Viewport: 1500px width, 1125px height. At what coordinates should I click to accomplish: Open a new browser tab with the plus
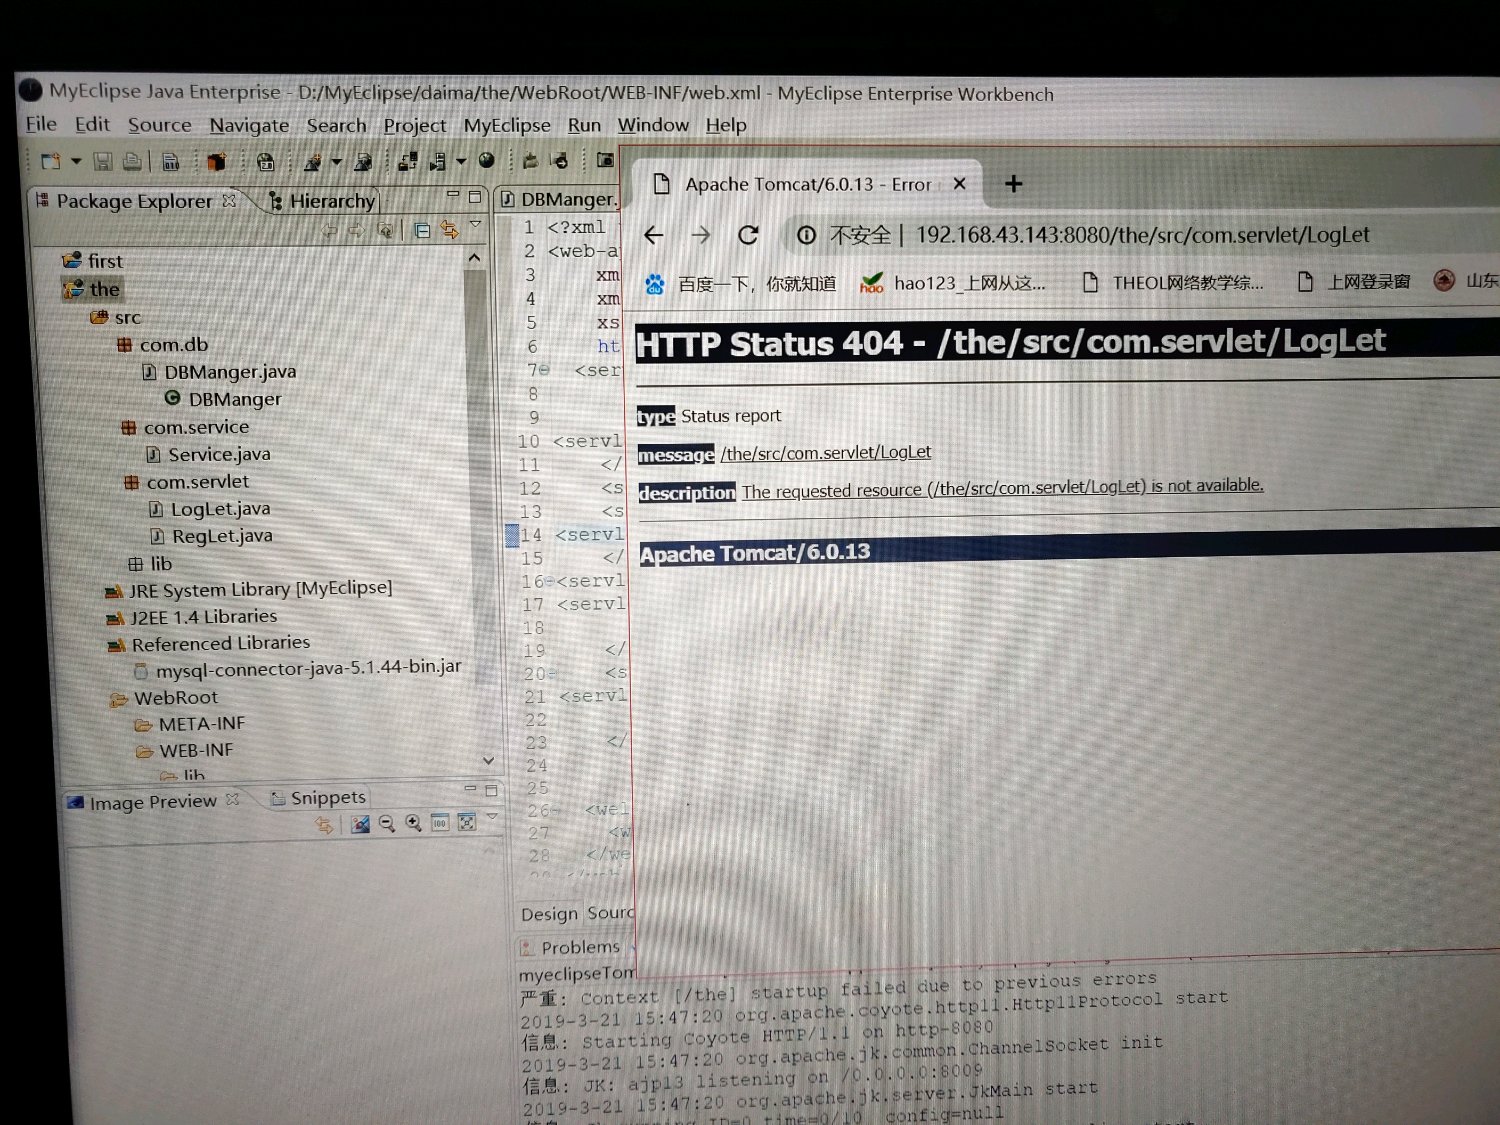pyautogui.click(x=1014, y=184)
